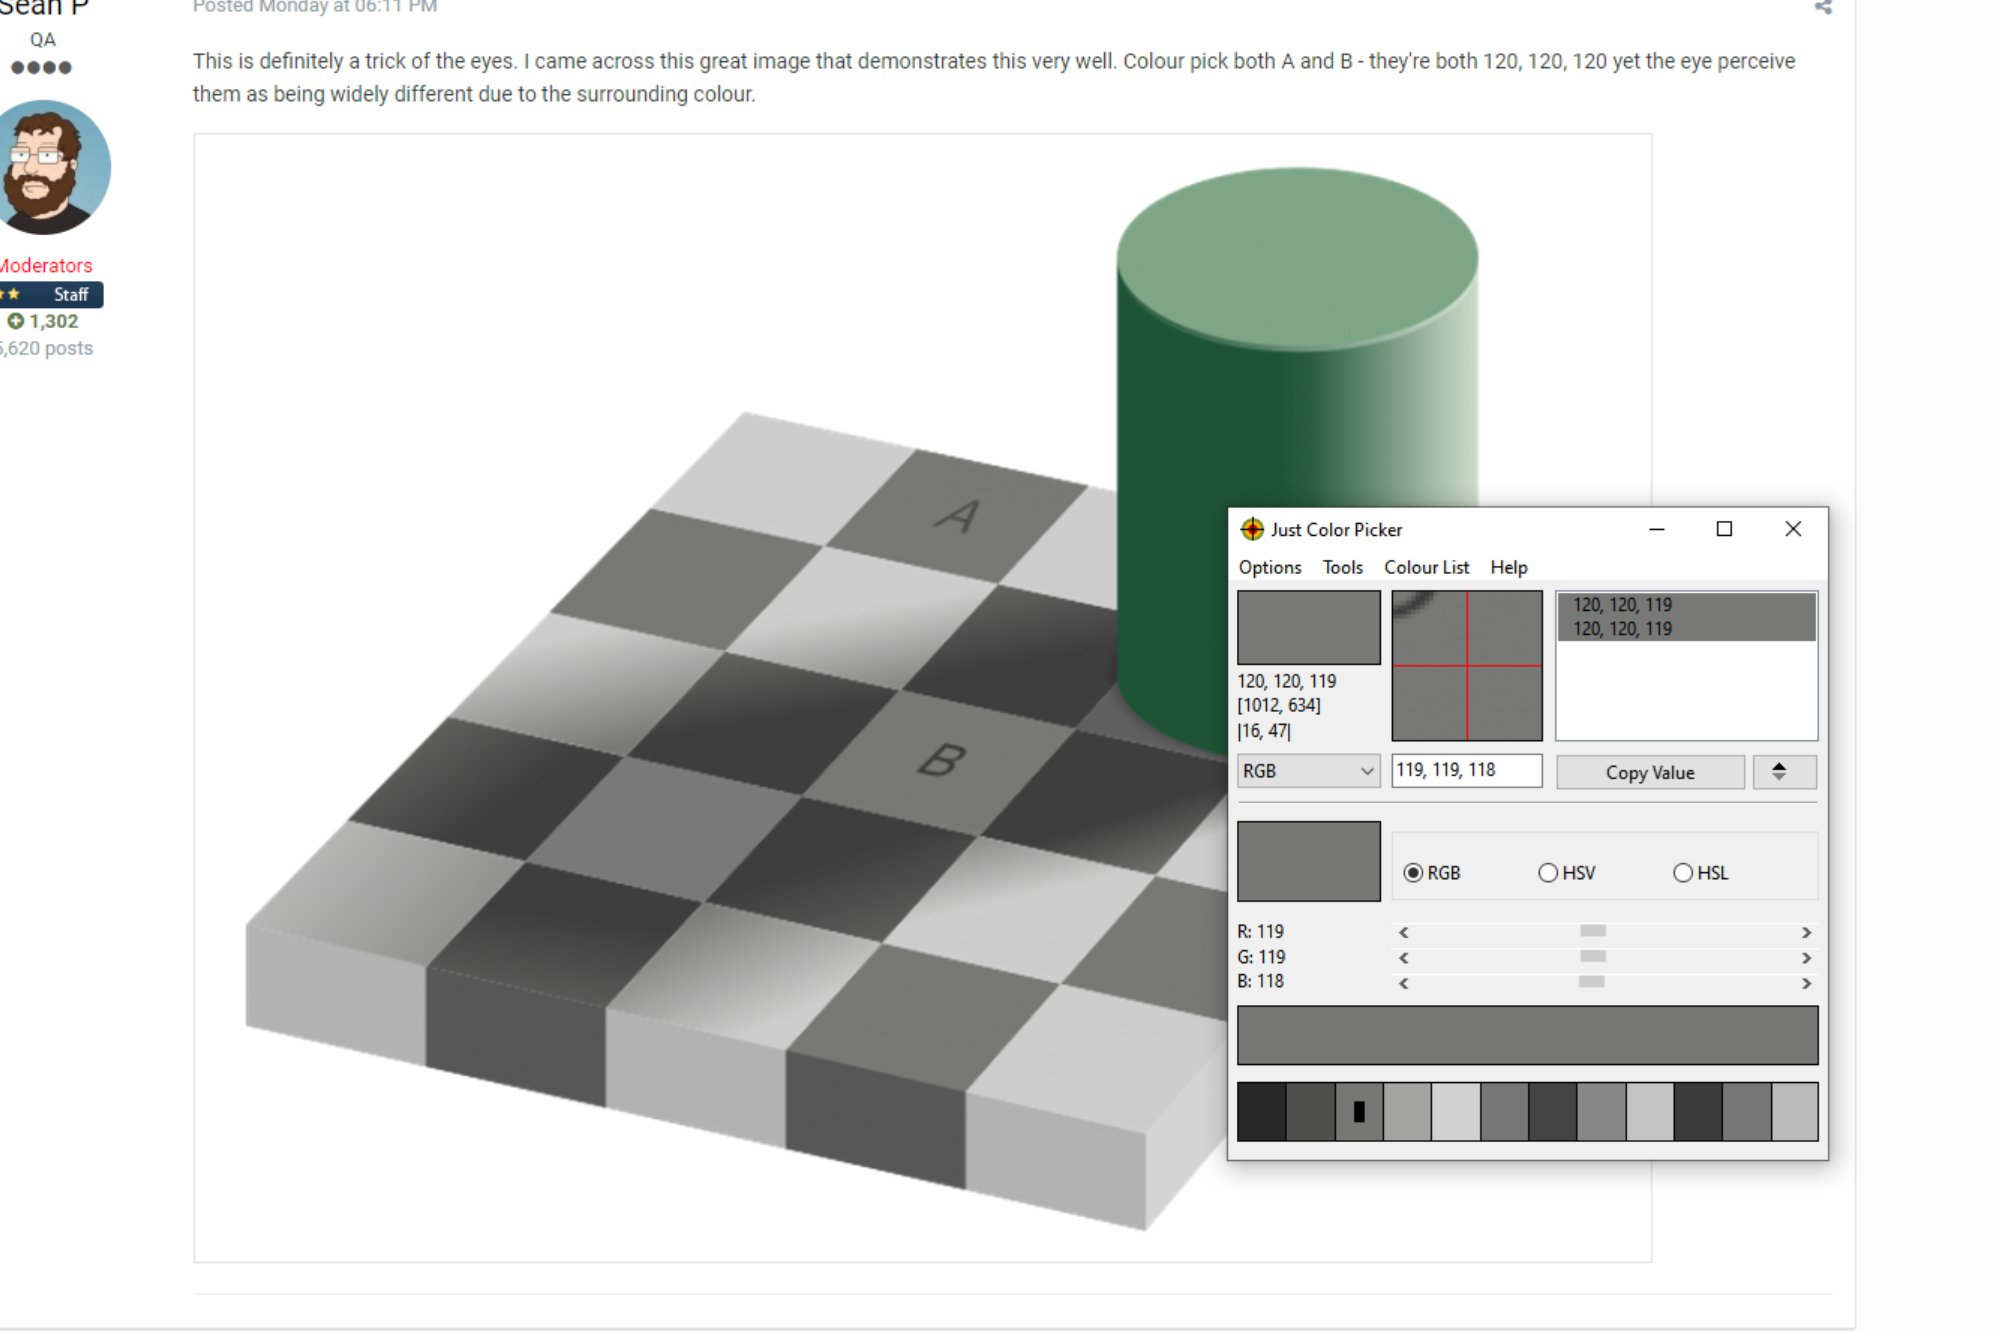Close the Just Color Picker window
Viewport: 2000px width, 1333px height.
pos(1793,529)
